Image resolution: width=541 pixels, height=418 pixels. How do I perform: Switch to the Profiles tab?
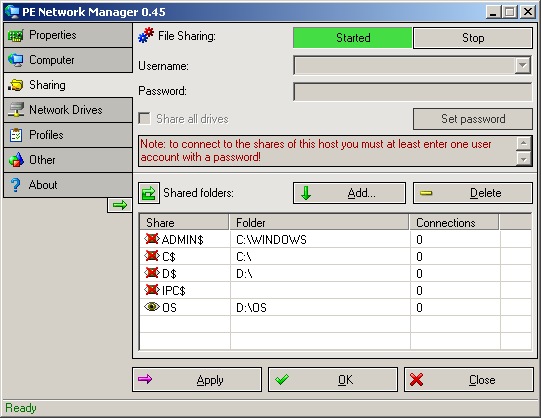68,135
